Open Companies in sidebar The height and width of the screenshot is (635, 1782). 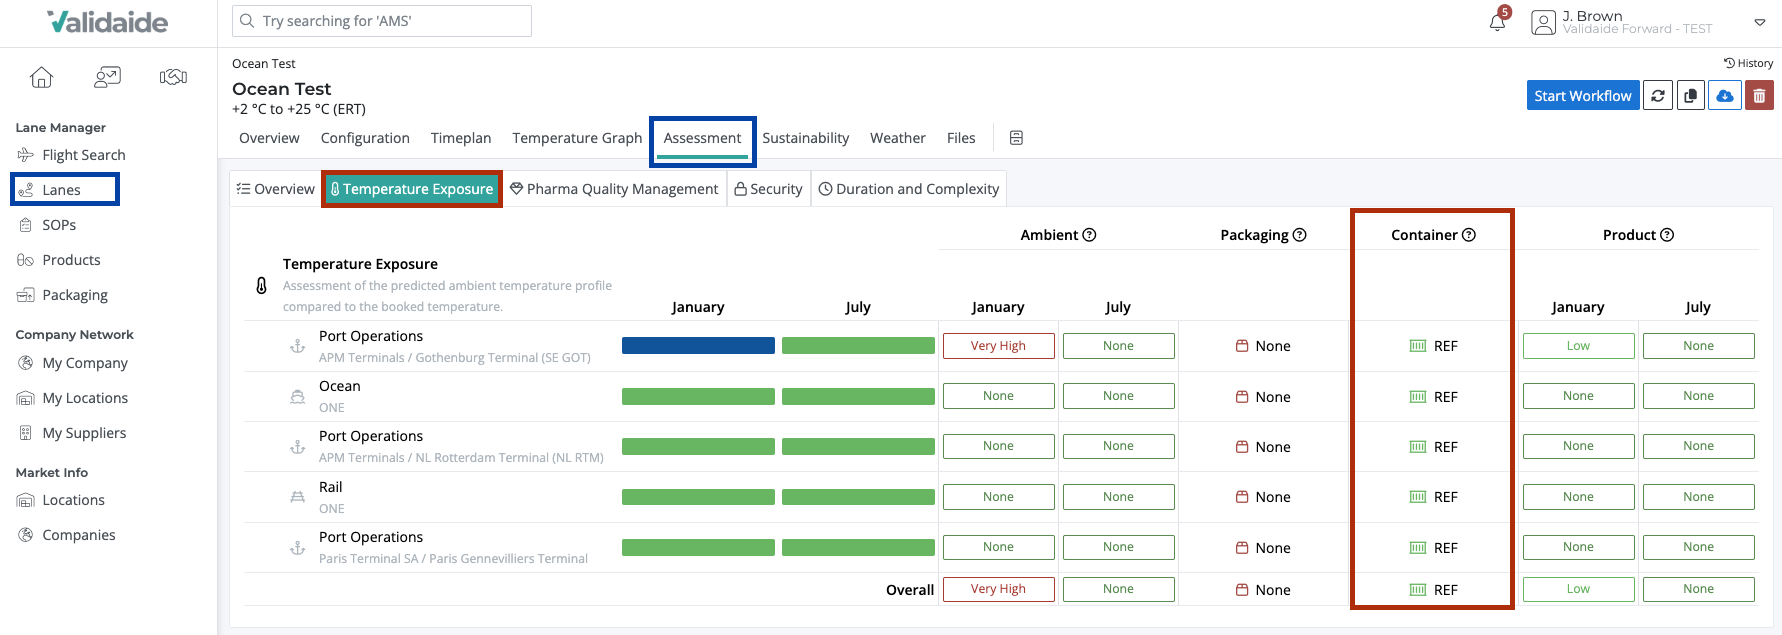click(x=79, y=535)
